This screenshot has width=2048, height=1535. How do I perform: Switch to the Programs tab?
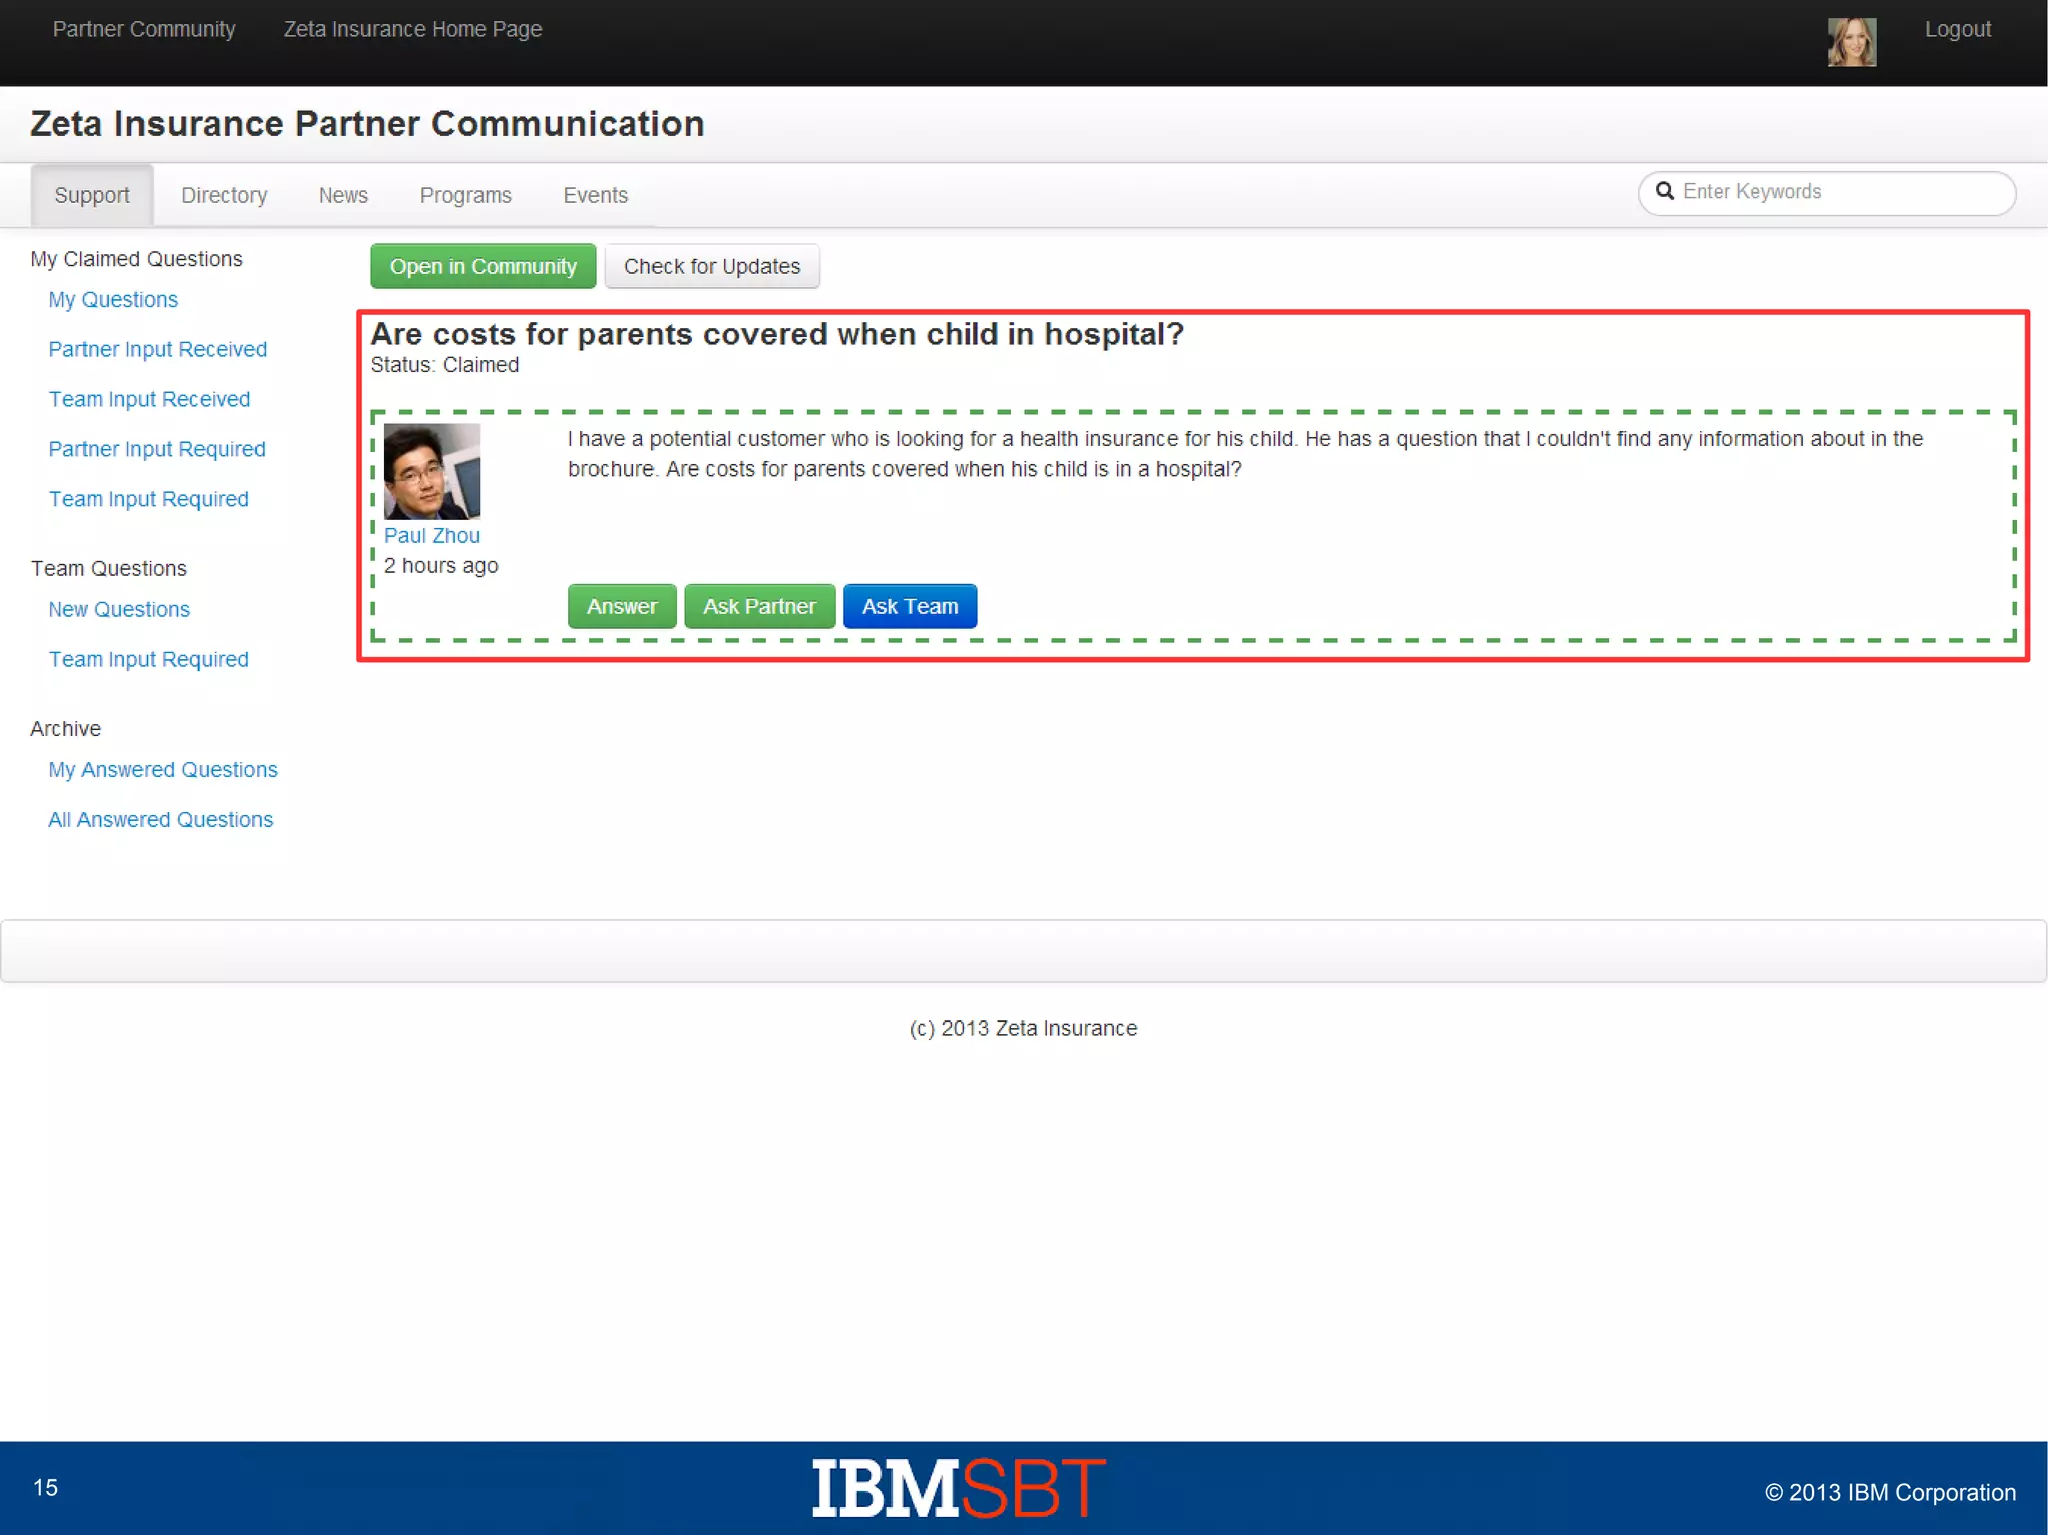coord(465,195)
